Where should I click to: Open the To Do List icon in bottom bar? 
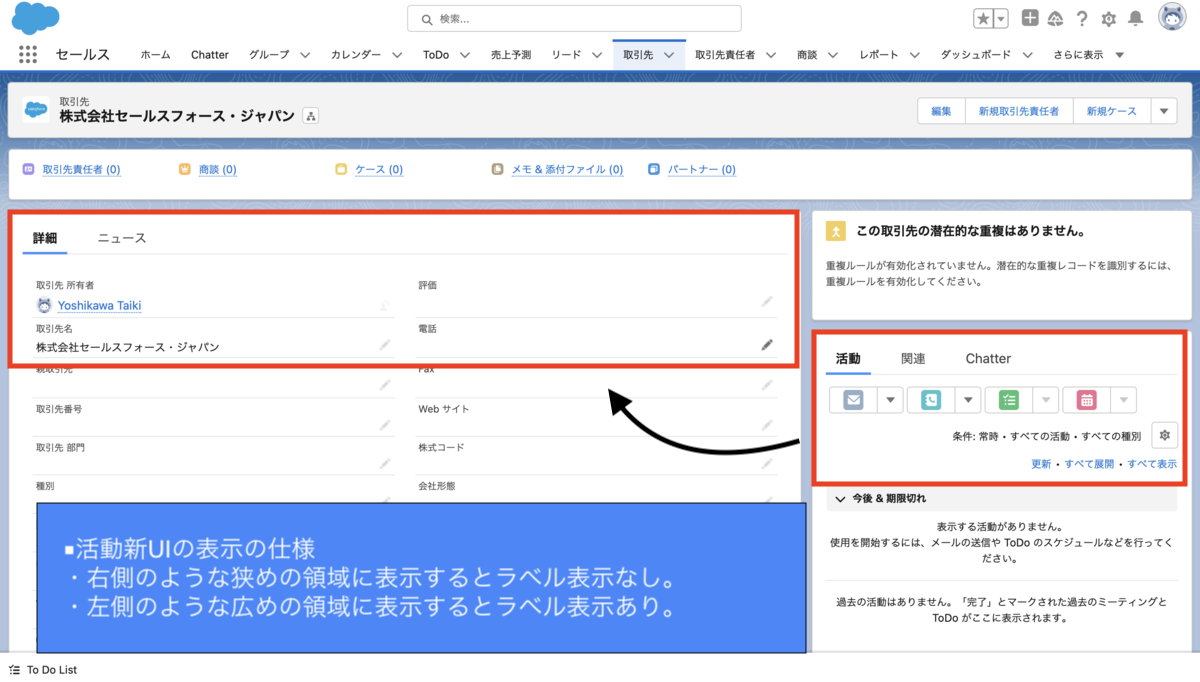(13, 669)
